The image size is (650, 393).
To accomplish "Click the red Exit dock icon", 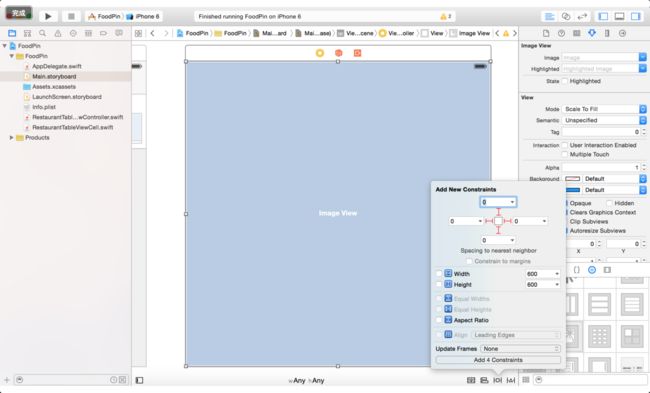I will pyautogui.click(x=357, y=53).
